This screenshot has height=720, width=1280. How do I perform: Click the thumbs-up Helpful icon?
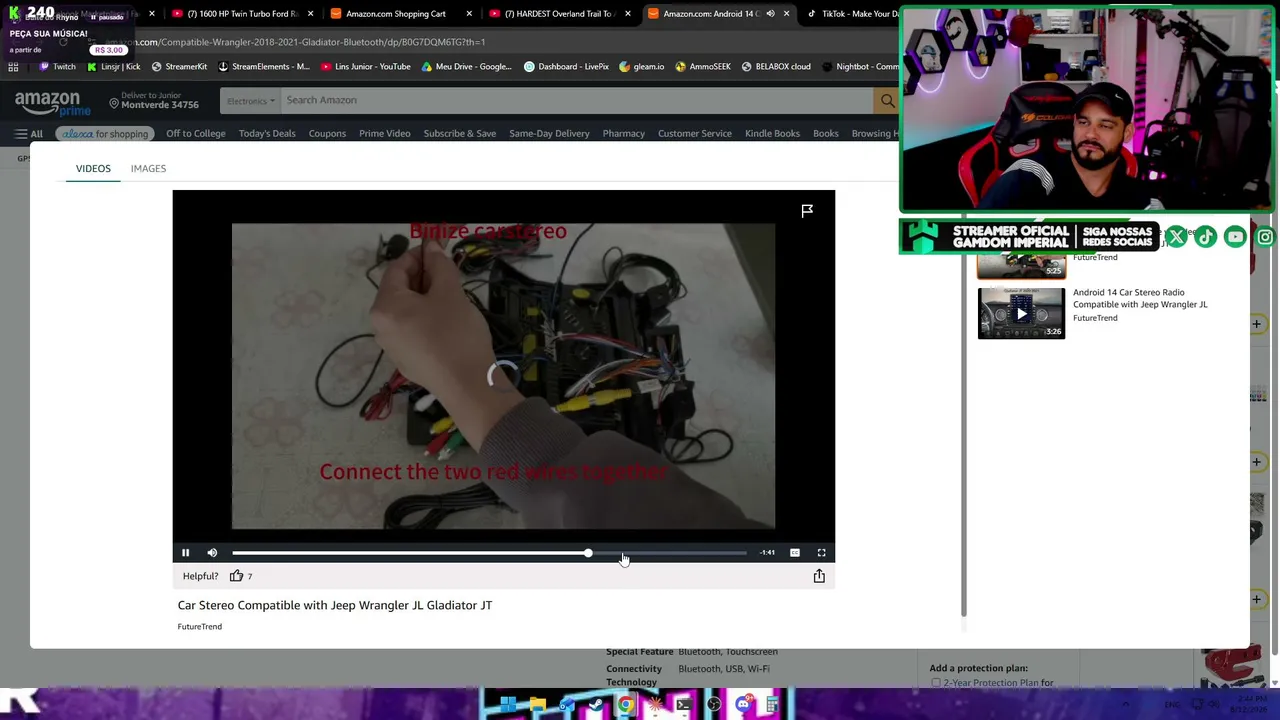pyautogui.click(x=236, y=576)
